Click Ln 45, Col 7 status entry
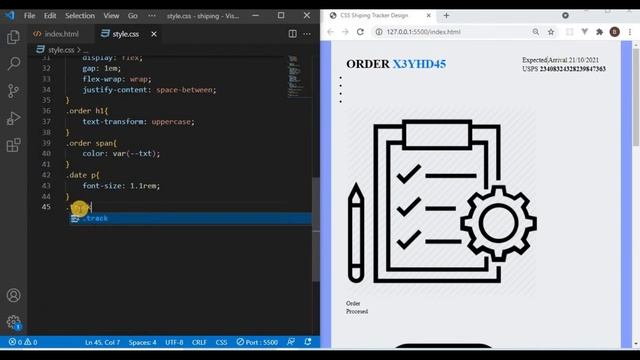 (102, 342)
